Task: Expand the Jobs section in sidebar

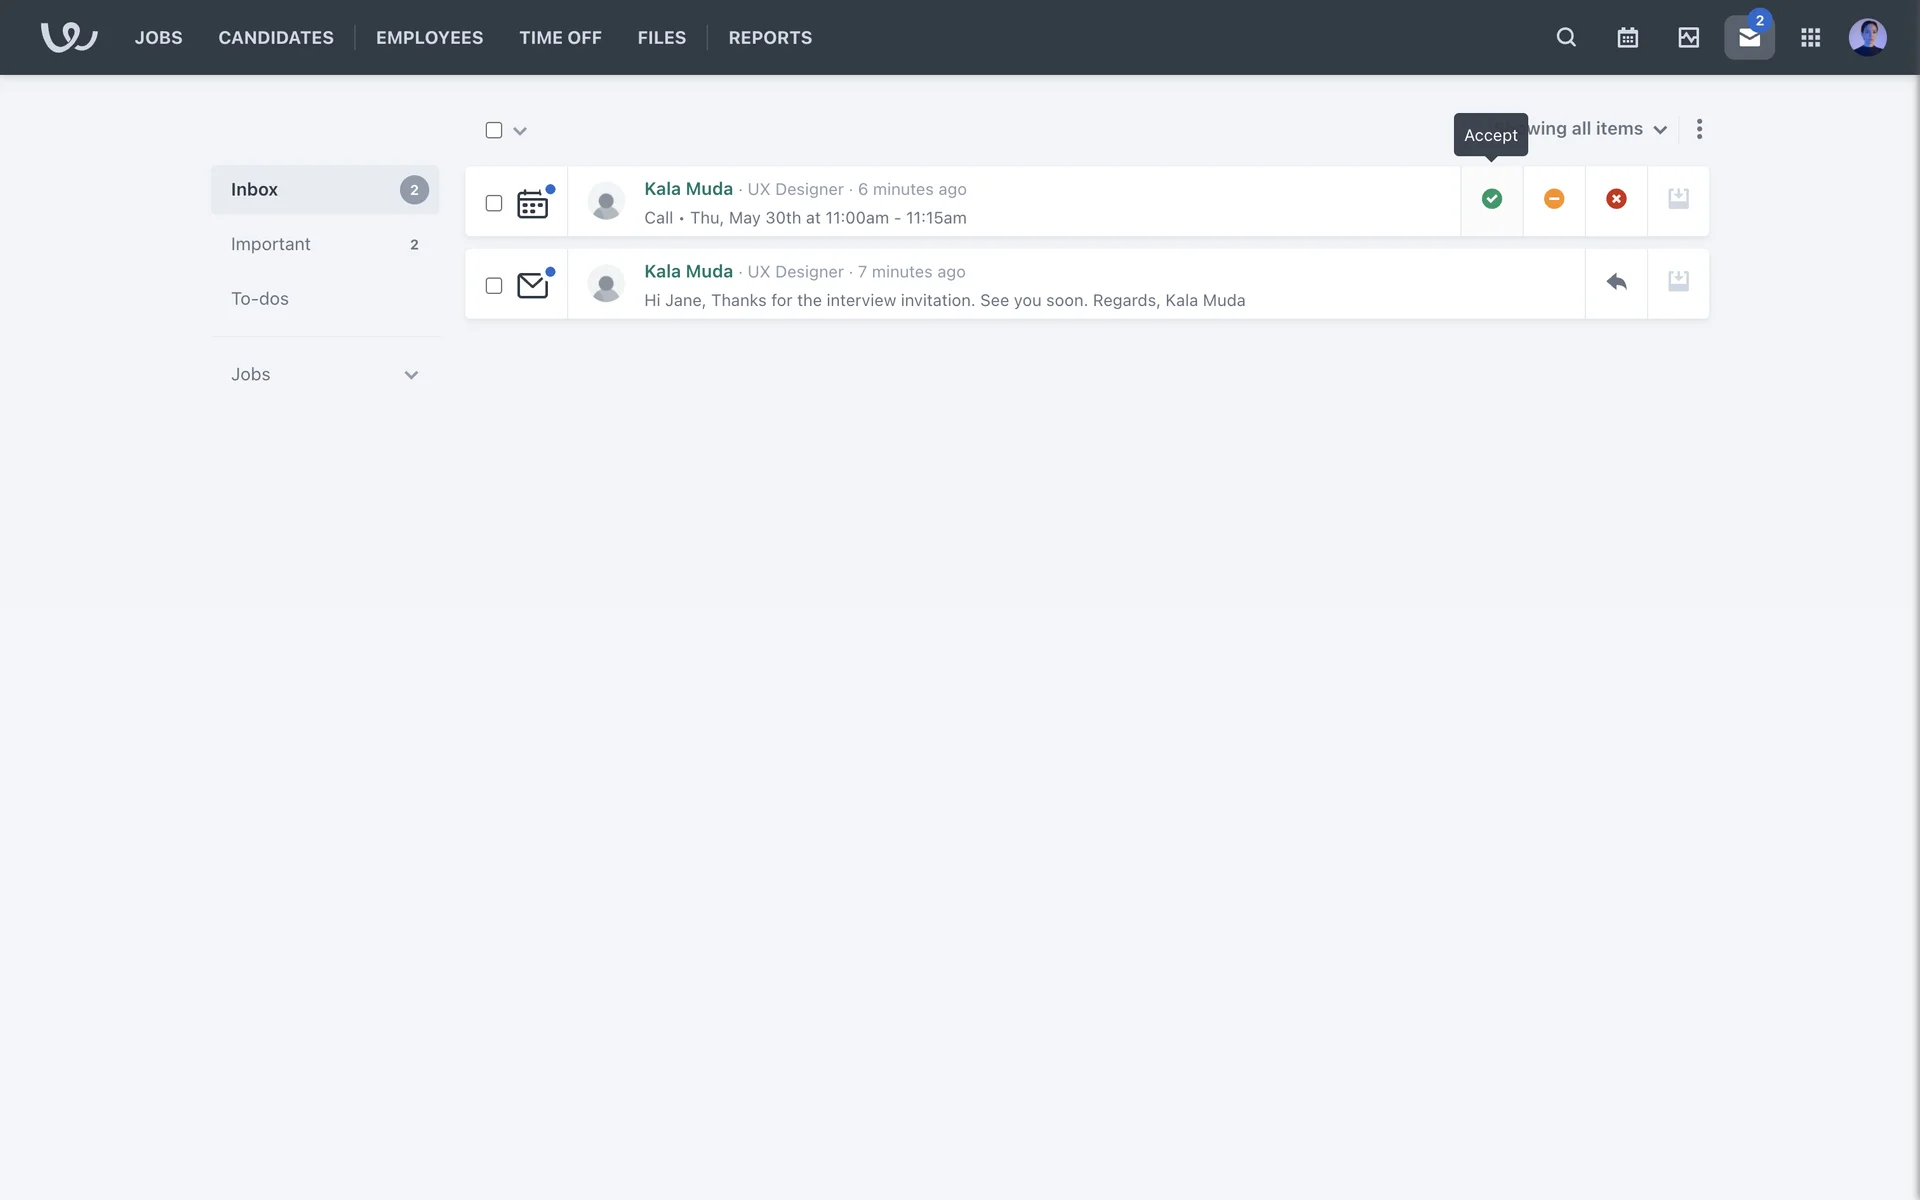Action: [x=410, y=375]
